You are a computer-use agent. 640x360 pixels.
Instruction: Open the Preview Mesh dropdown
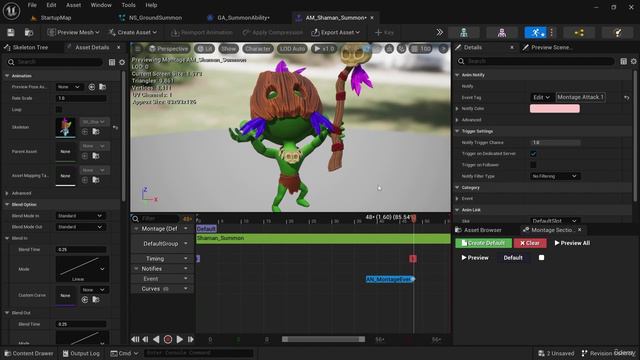click(x=73, y=32)
